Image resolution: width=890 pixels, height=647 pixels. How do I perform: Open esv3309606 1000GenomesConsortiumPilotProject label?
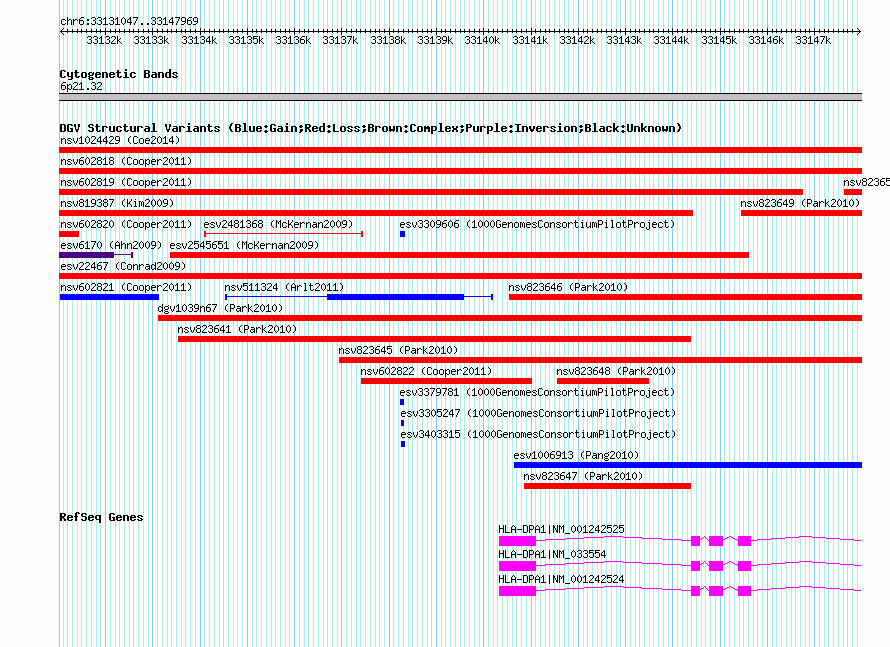pos(537,224)
